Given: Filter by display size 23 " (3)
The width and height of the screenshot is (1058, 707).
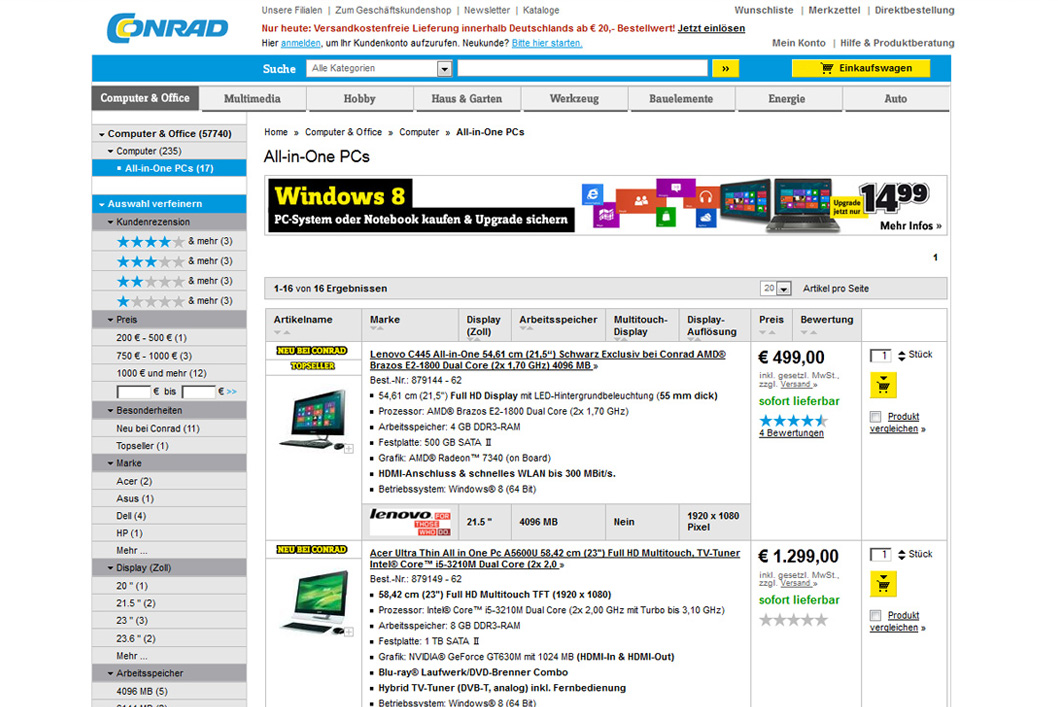Looking at the screenshot, I should [x=132, y=621].
